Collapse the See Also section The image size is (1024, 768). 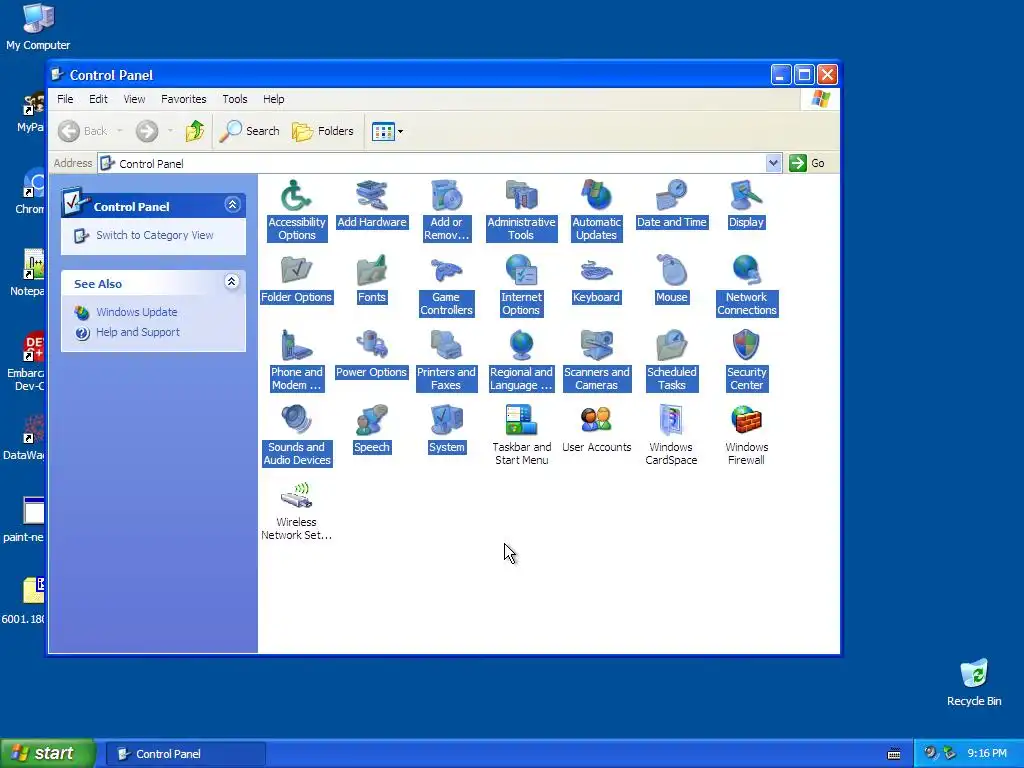(231, 281)
